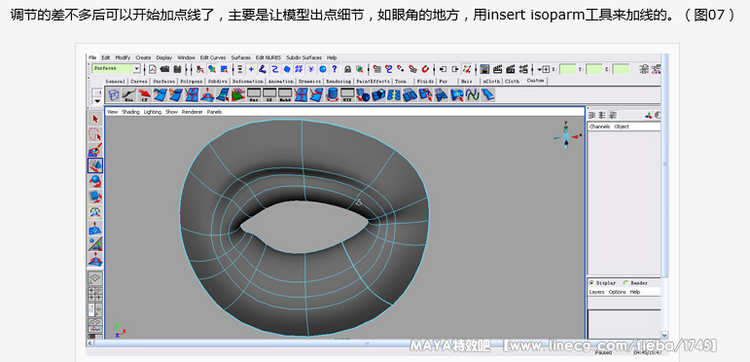Switch to the Curves shelf tab
750x362 pixels.
139,81
